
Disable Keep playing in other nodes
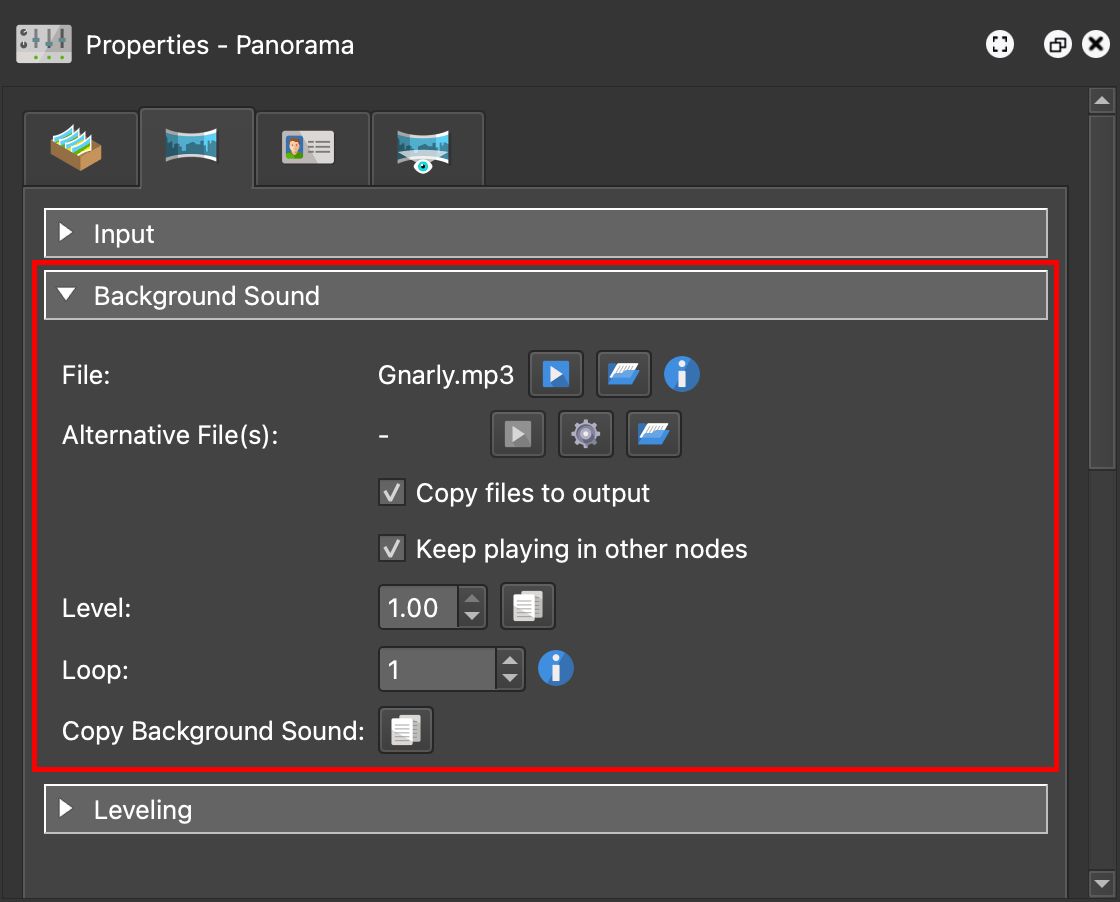click(391, 548)
